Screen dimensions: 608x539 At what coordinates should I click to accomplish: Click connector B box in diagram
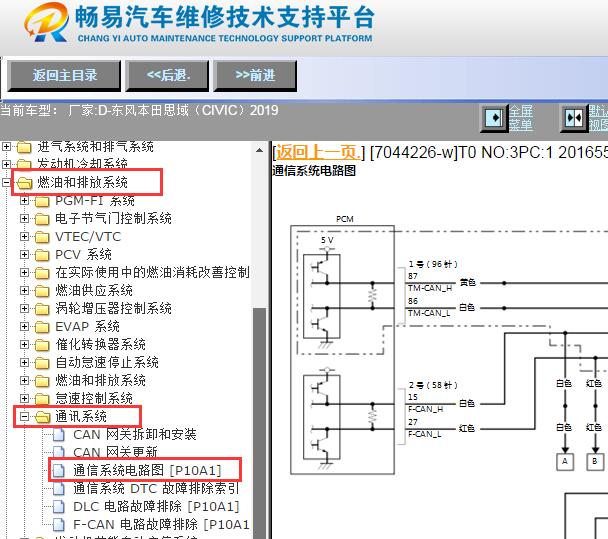click(595, 462)
